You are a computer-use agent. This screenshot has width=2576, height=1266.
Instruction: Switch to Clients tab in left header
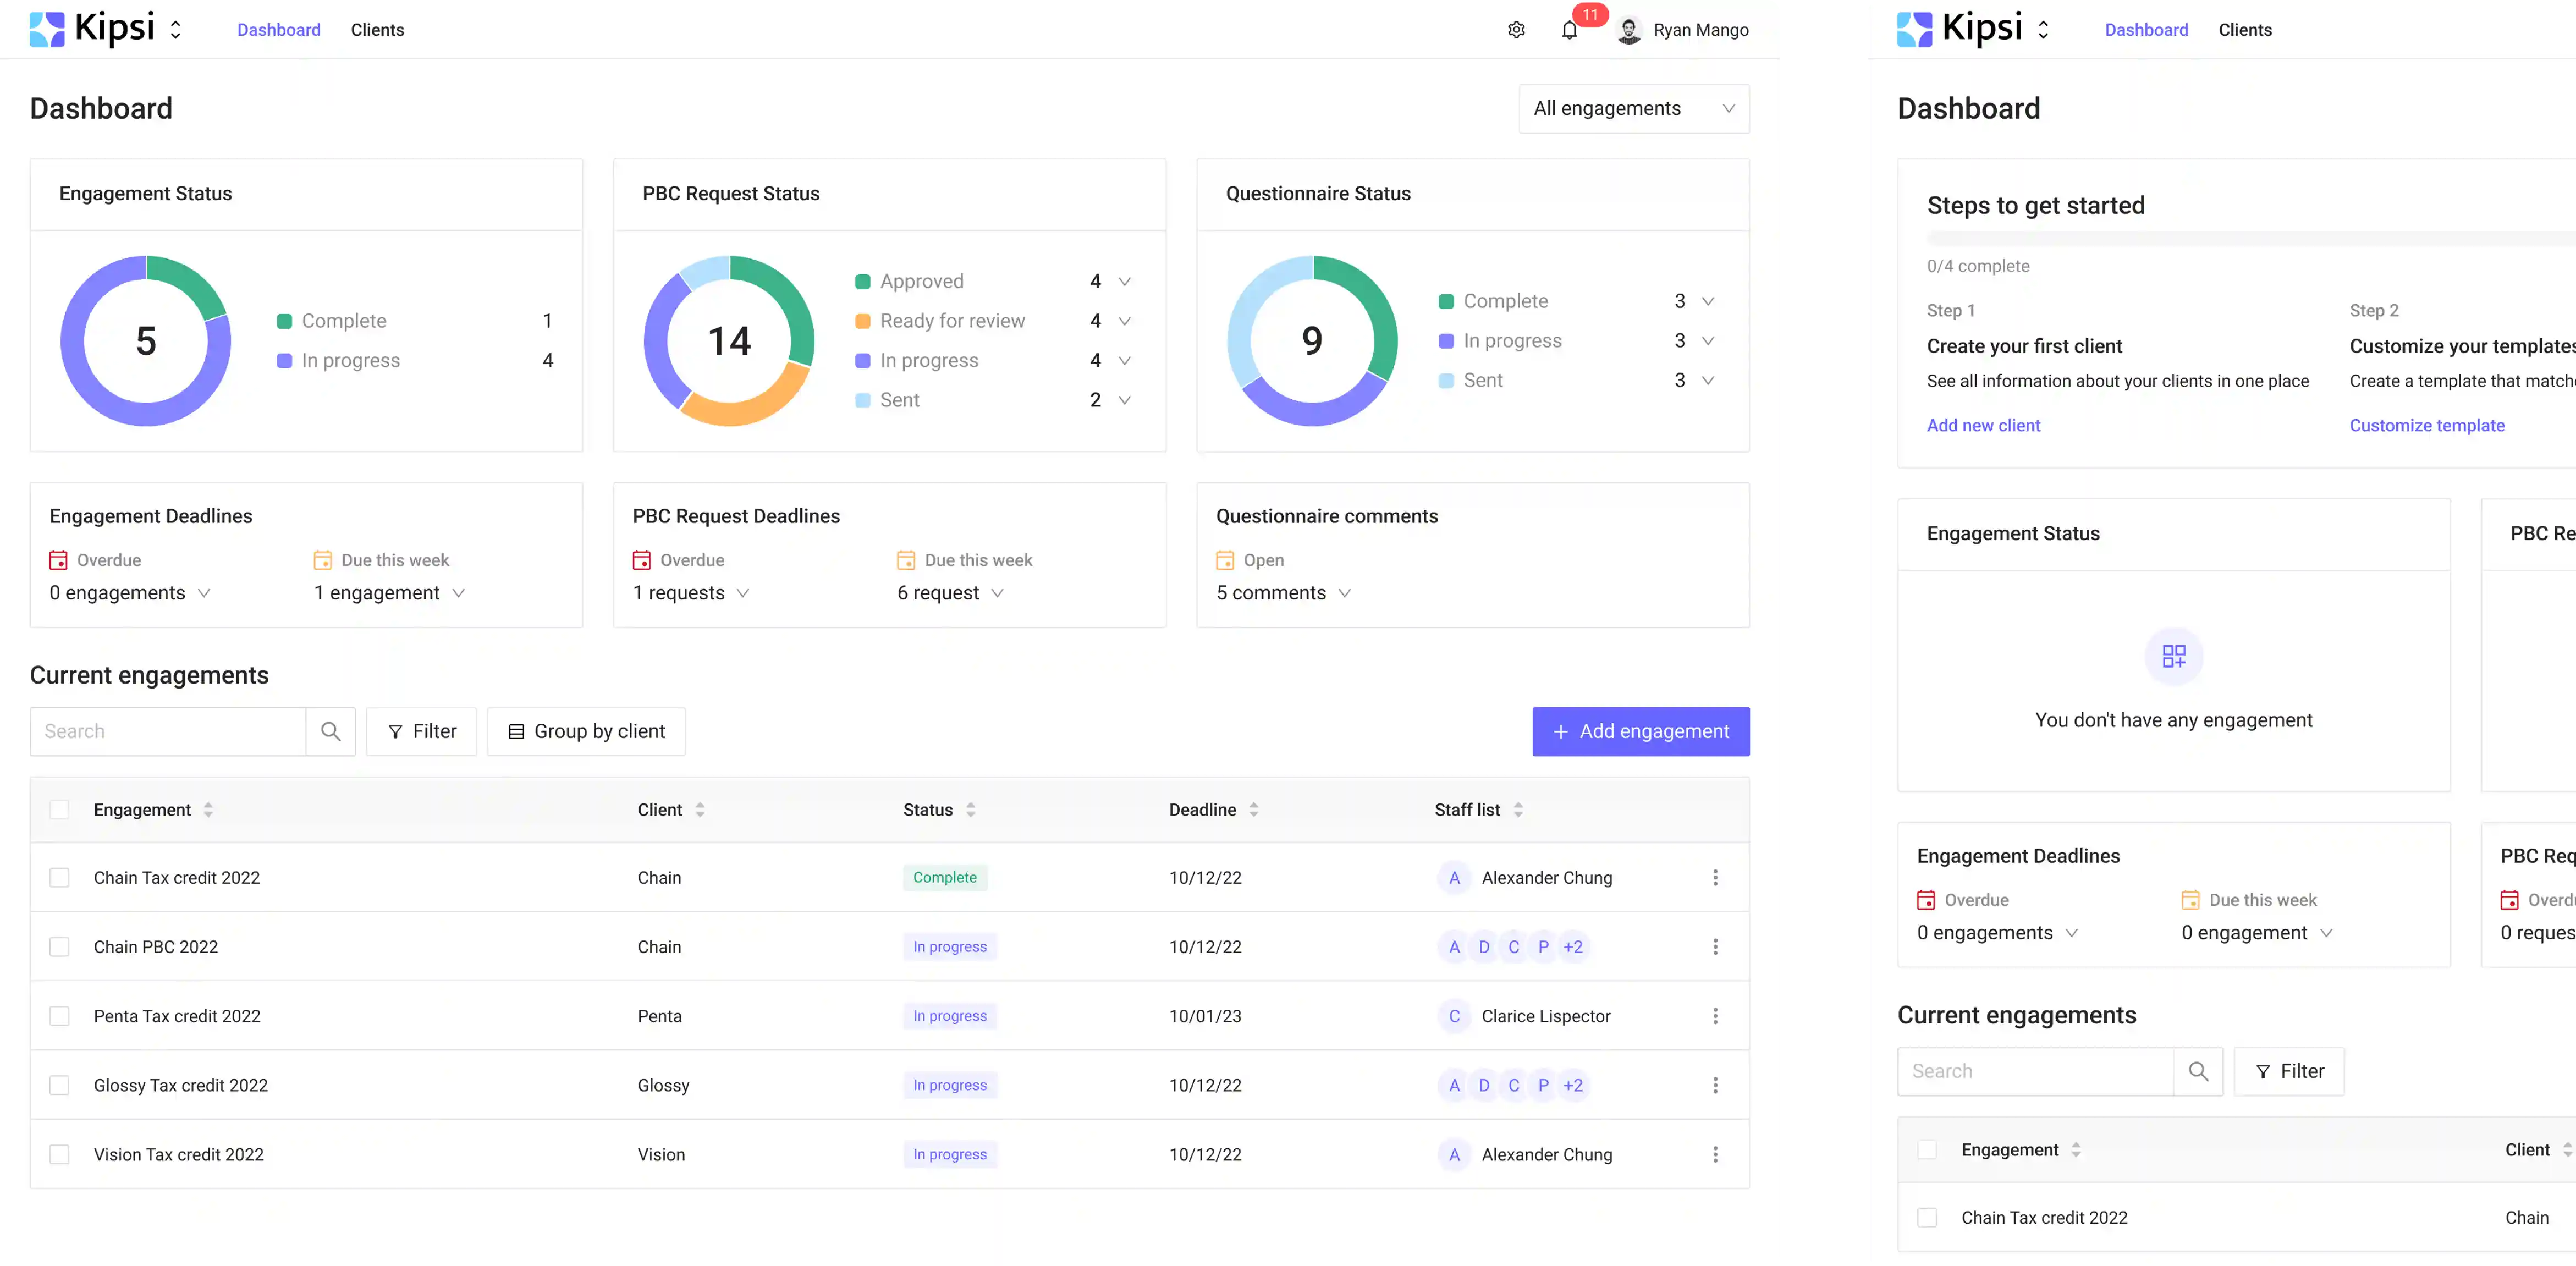click(x=377, y=30)
